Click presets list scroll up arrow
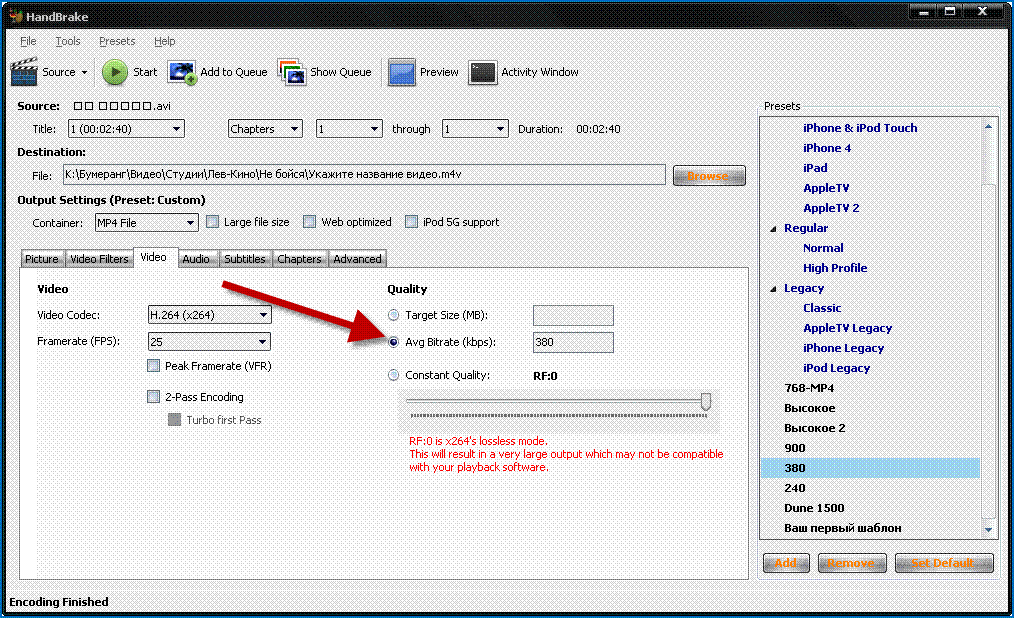The image size is (1014, 618). tap(988, 127)
